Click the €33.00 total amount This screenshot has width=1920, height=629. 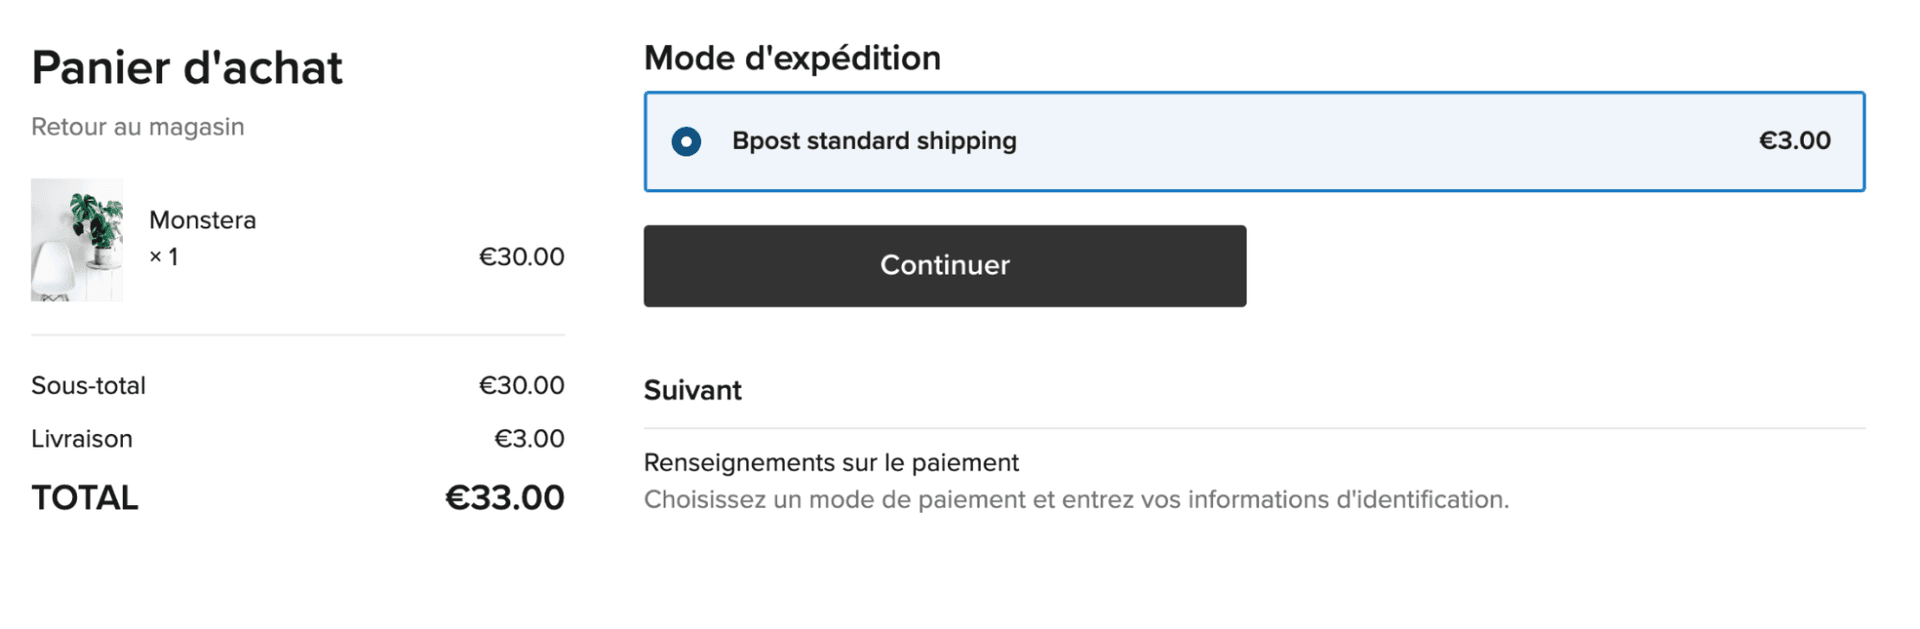pos(504,497)
